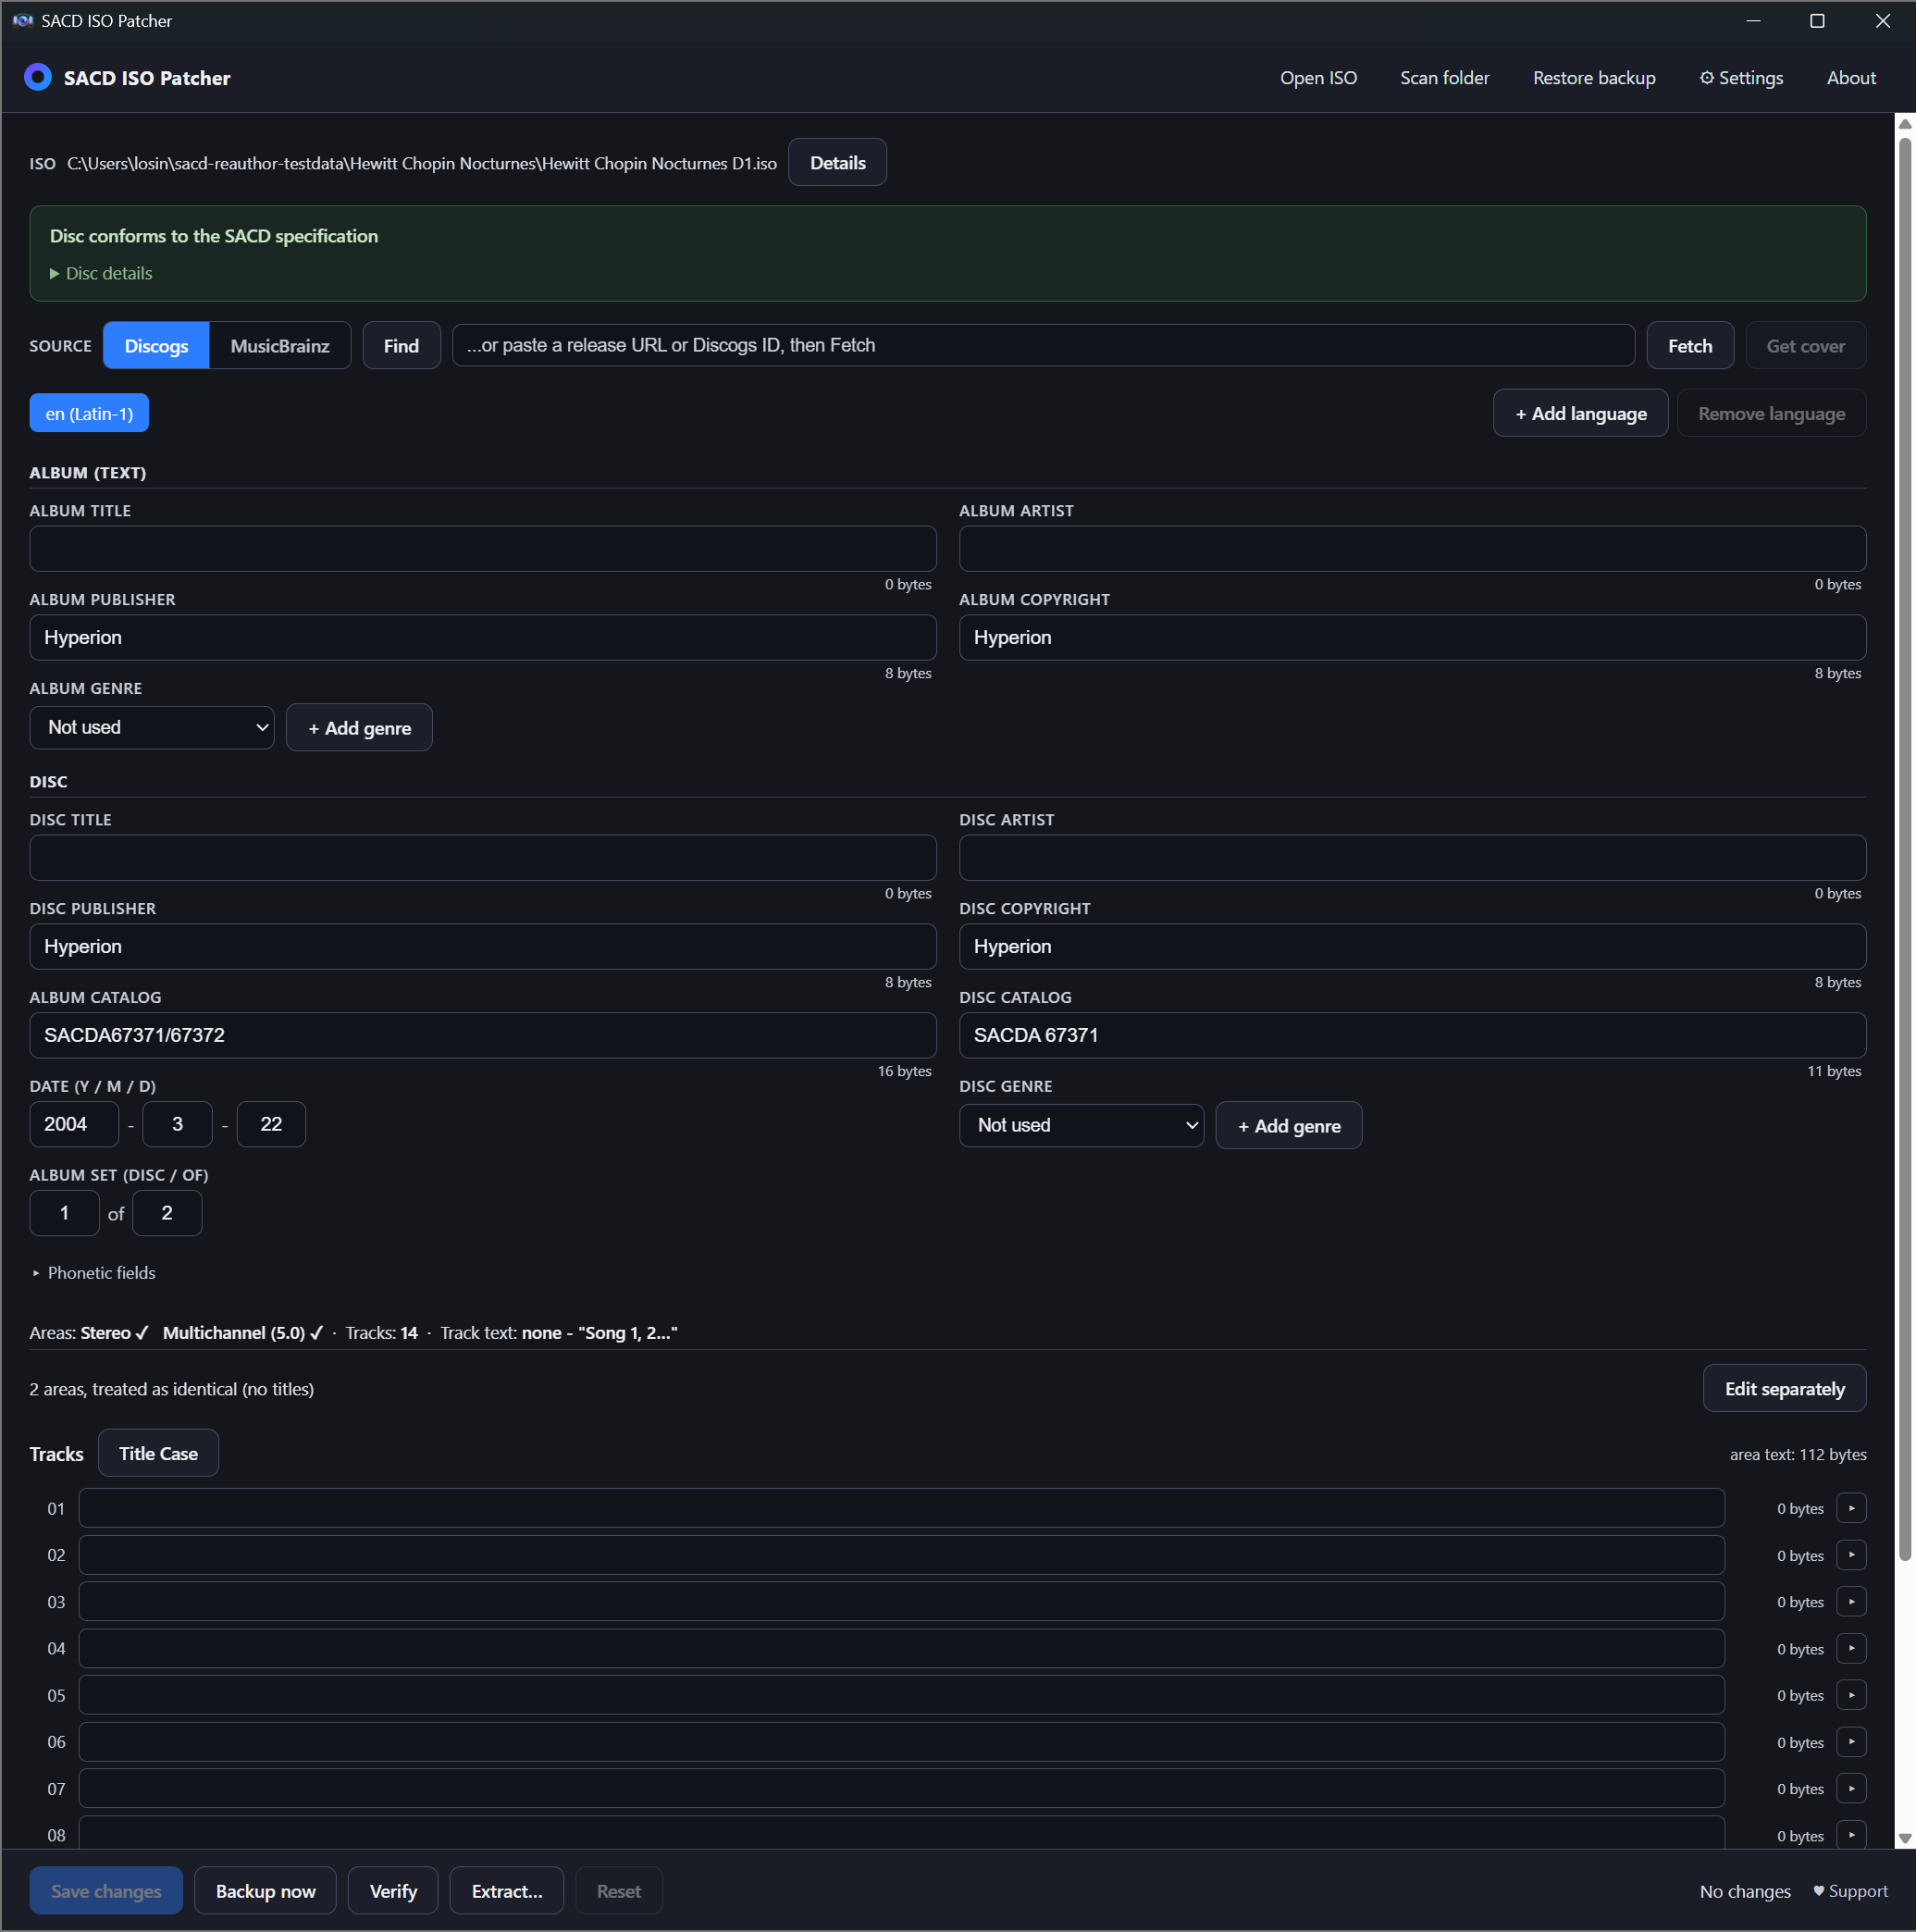Expand track 08 details arrow
The height and width of the screenshot is (1932, 1916).
pyautogui.click(x=1851, y=1835)
